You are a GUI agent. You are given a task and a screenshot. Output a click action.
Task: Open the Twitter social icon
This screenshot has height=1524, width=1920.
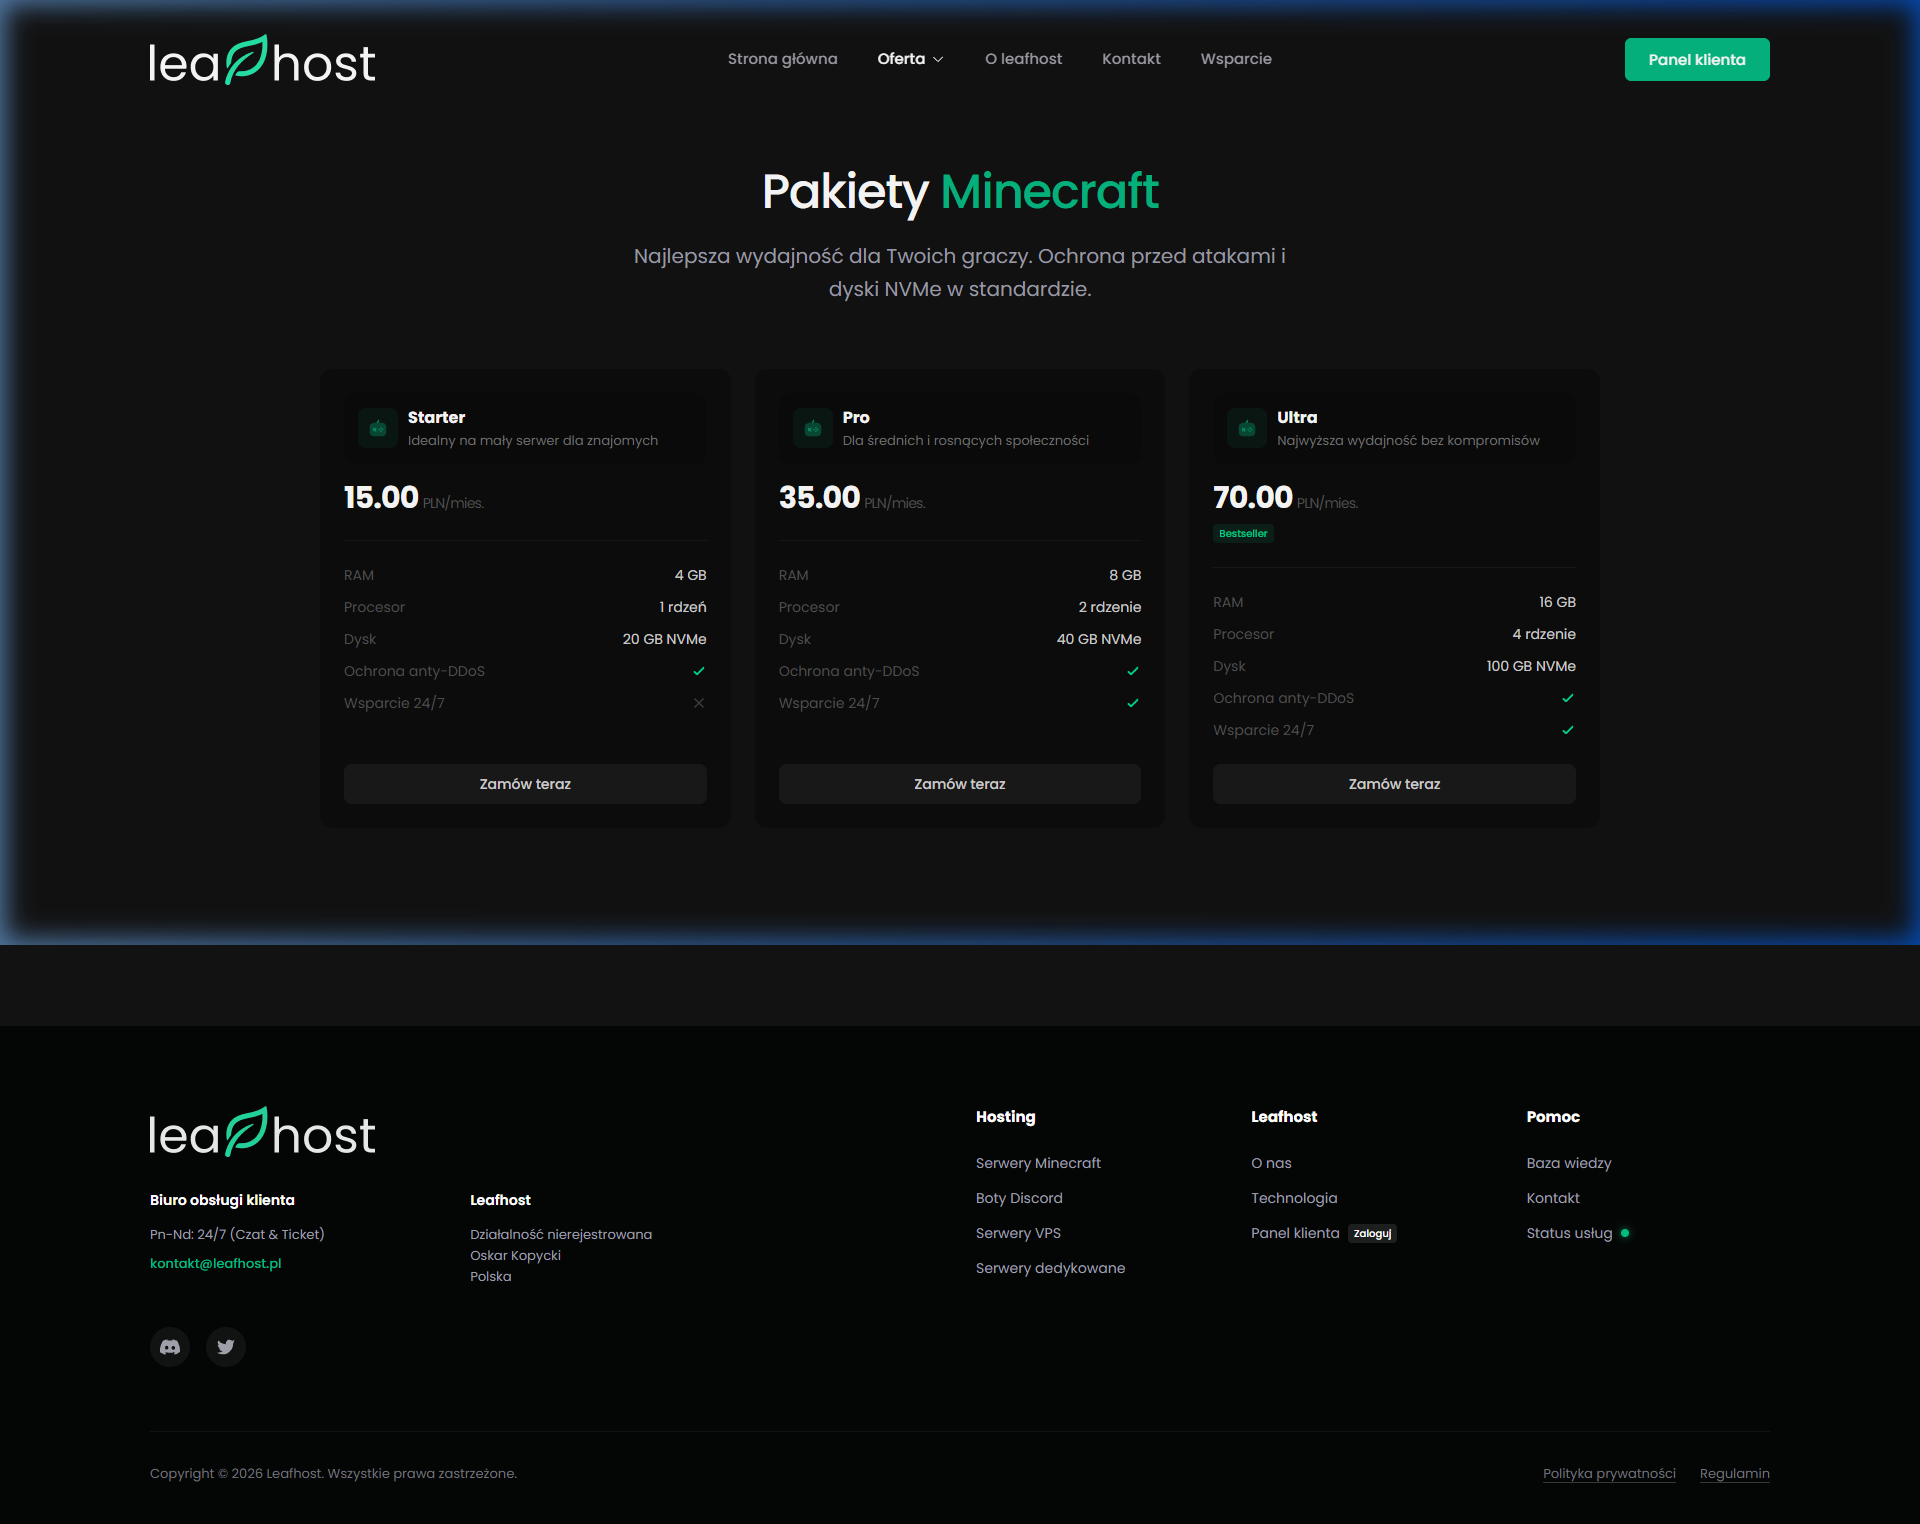226,1347
